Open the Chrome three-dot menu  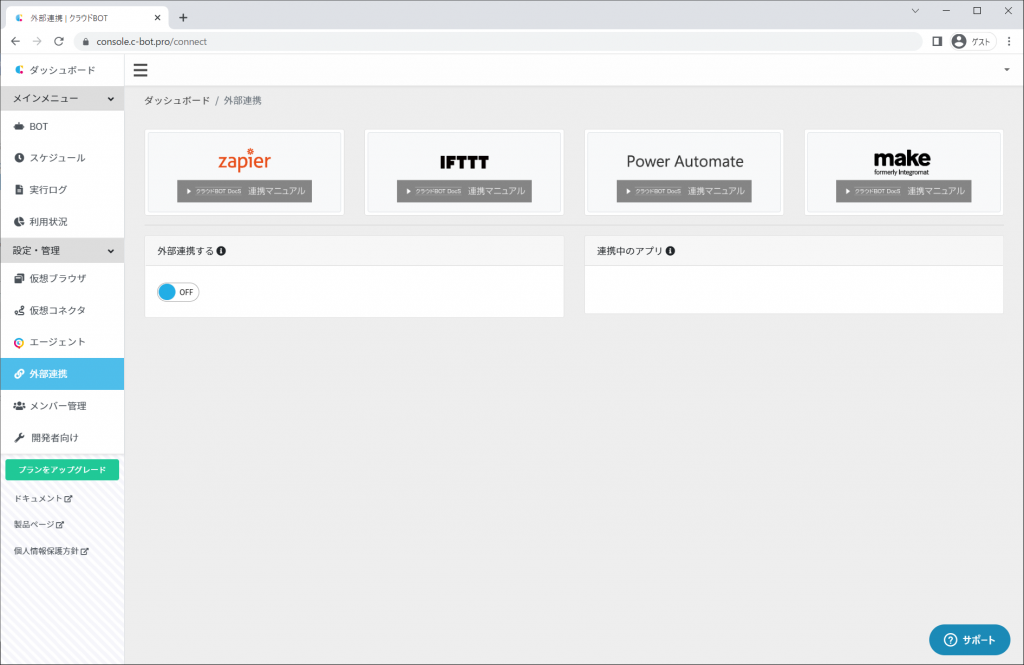(x=1009, y=41)
